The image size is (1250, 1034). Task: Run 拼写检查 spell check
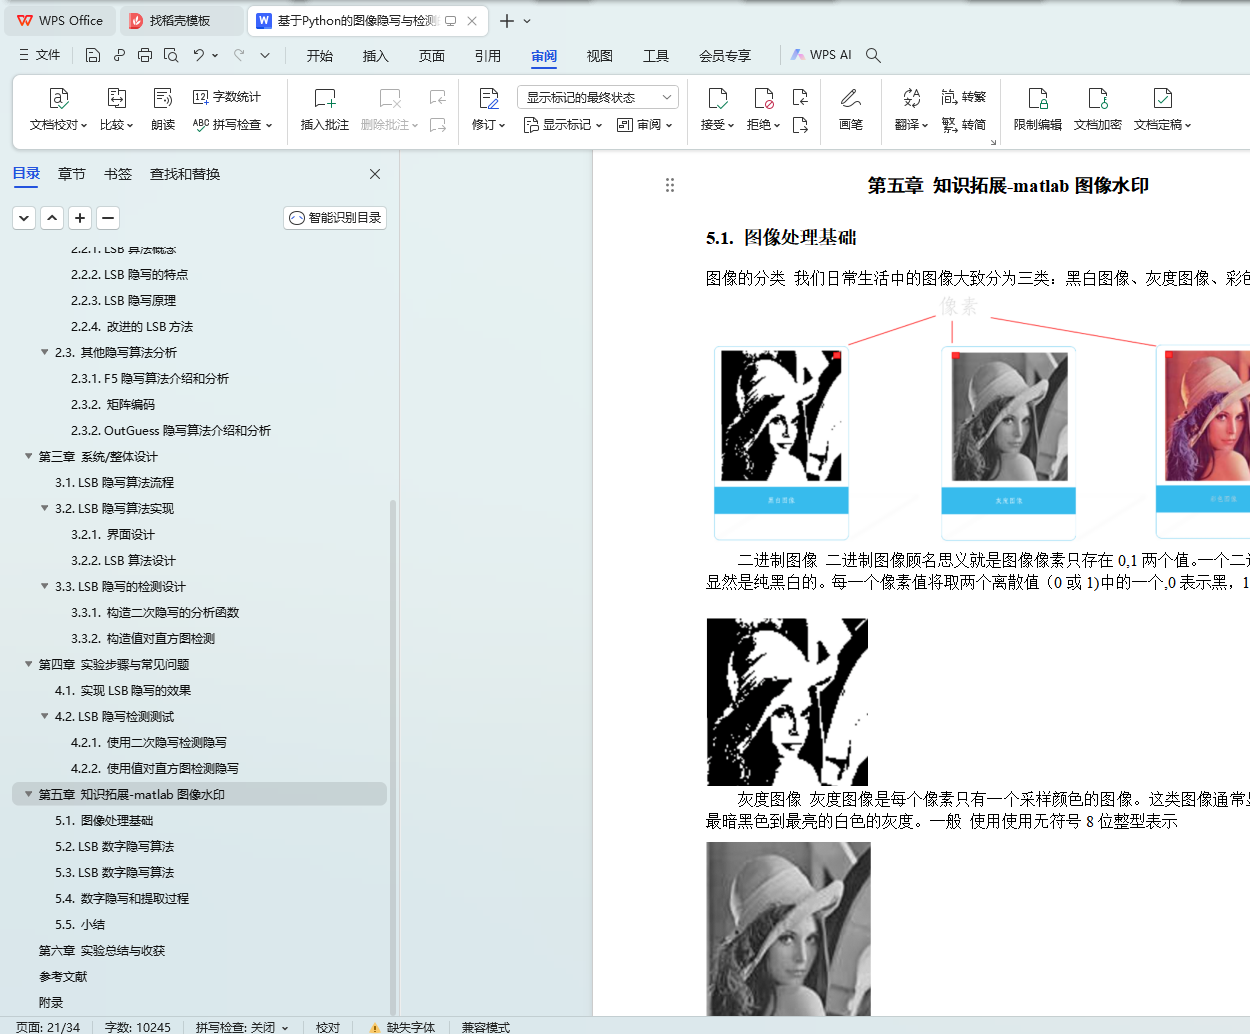pos(232,125)
